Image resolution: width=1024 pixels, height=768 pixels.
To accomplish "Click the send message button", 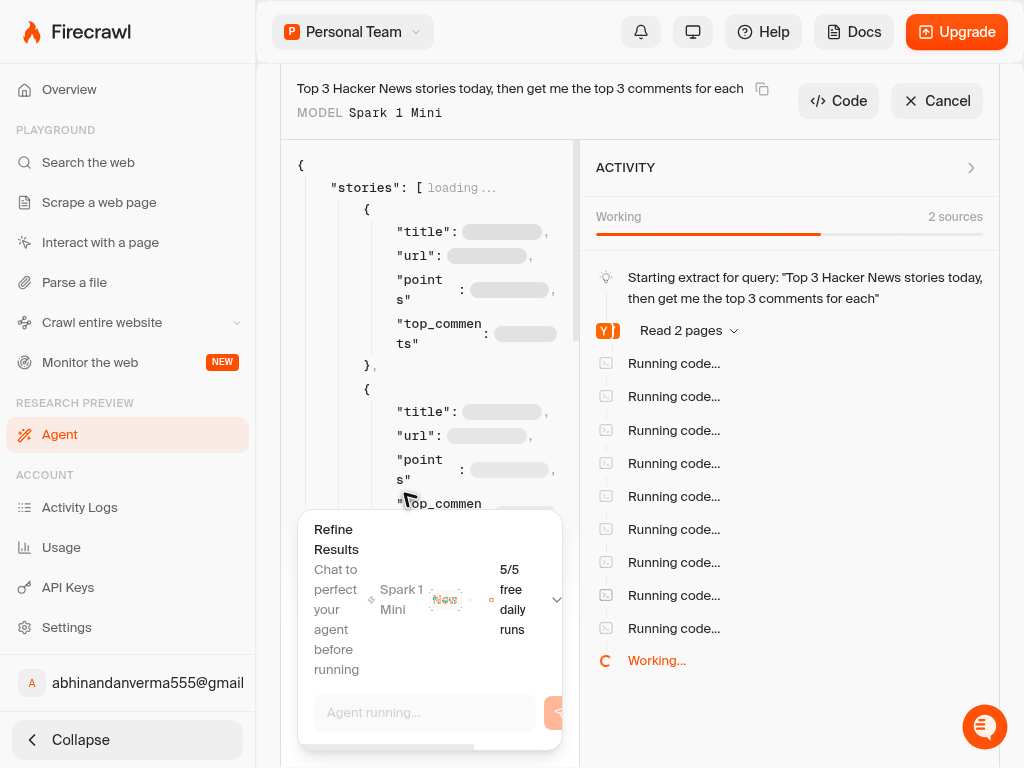I will [x=554, y=712].
